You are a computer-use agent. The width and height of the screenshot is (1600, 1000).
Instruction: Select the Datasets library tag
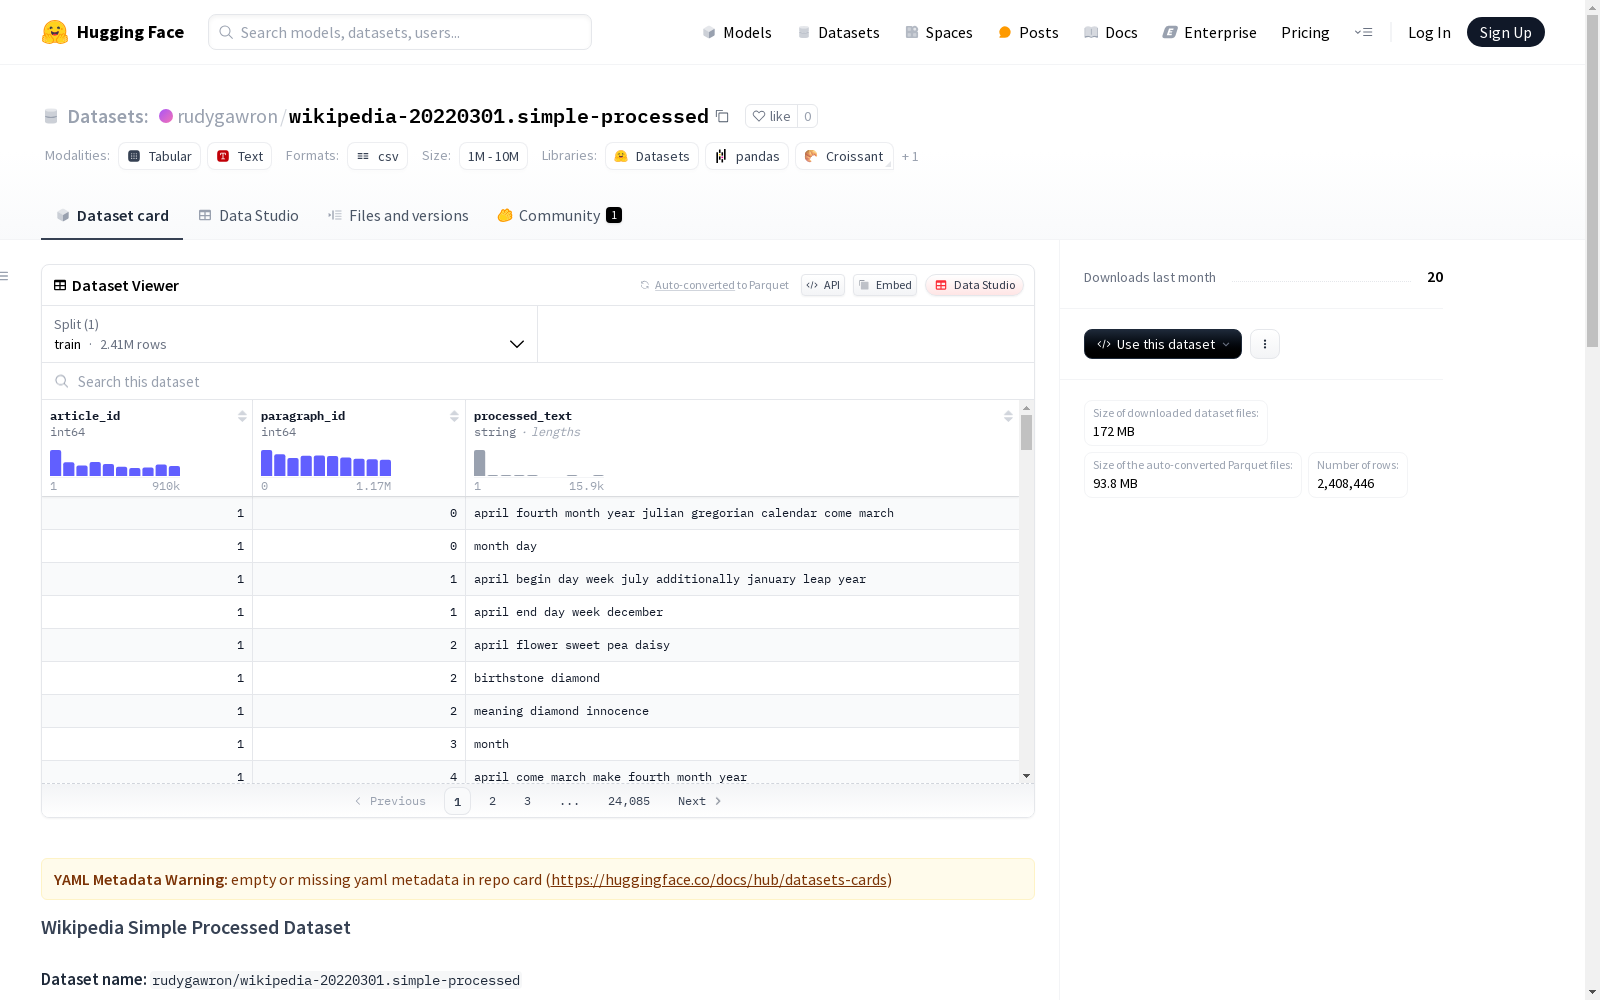[652, 156]
